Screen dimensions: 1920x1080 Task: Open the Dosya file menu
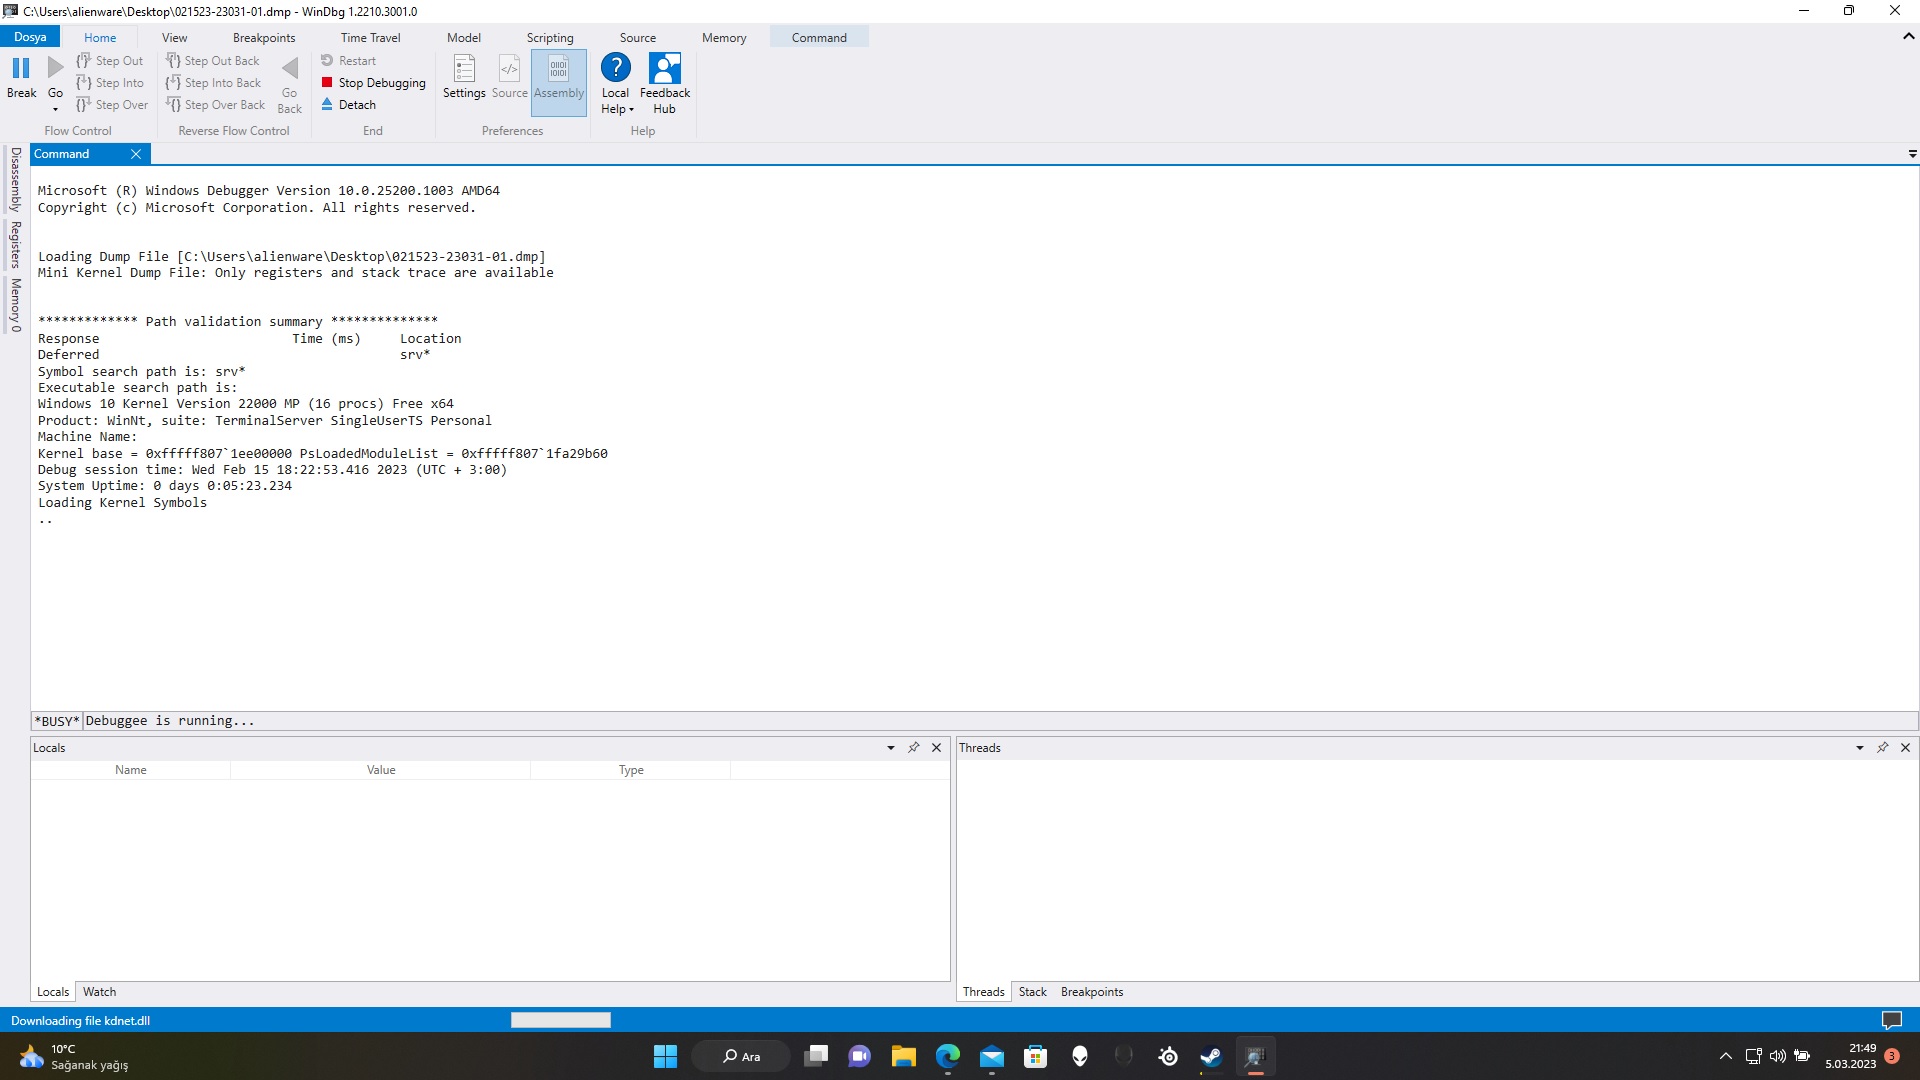point(30,37)
